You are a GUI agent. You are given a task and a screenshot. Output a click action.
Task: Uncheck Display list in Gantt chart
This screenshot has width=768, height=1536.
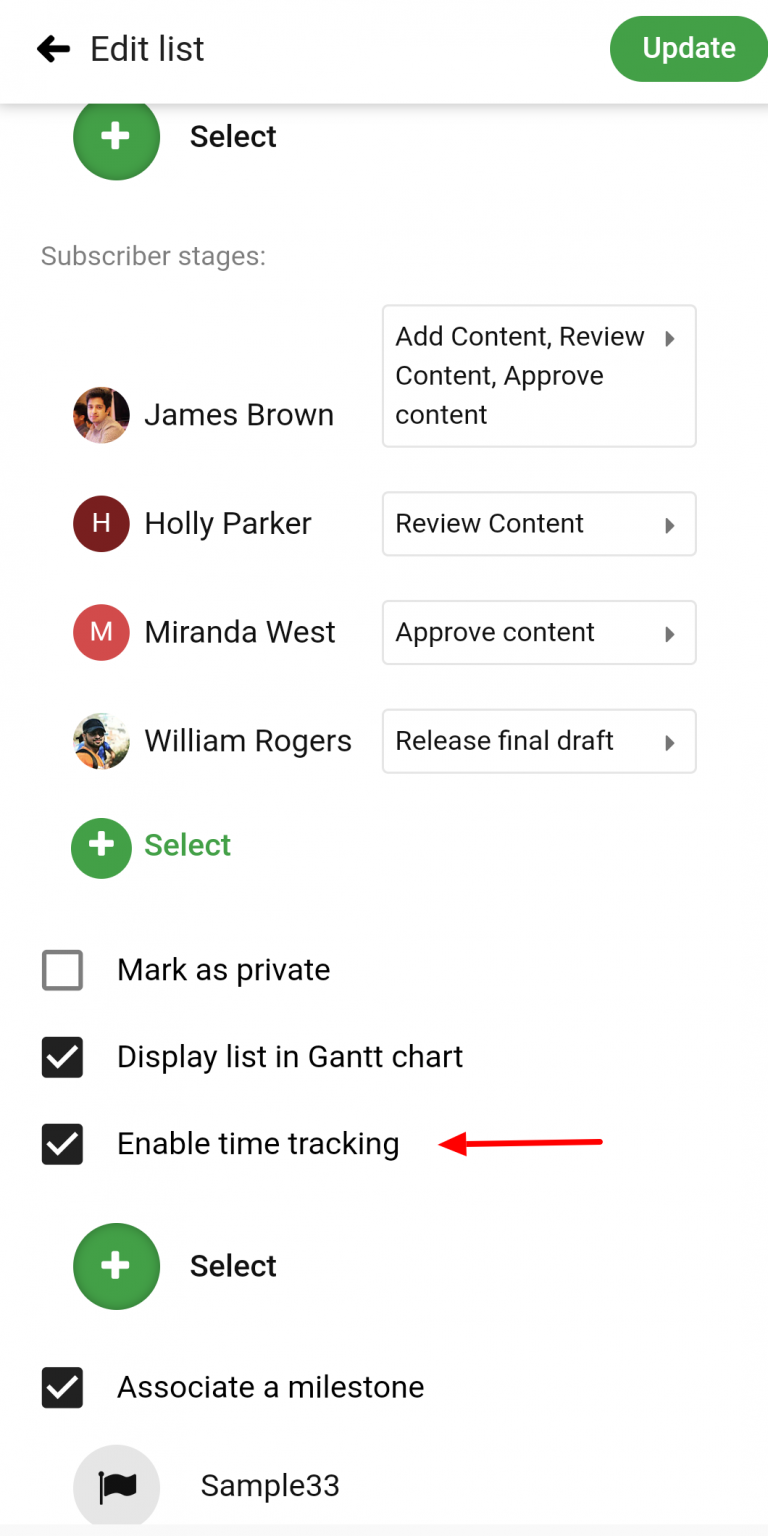pos(62,1057)
